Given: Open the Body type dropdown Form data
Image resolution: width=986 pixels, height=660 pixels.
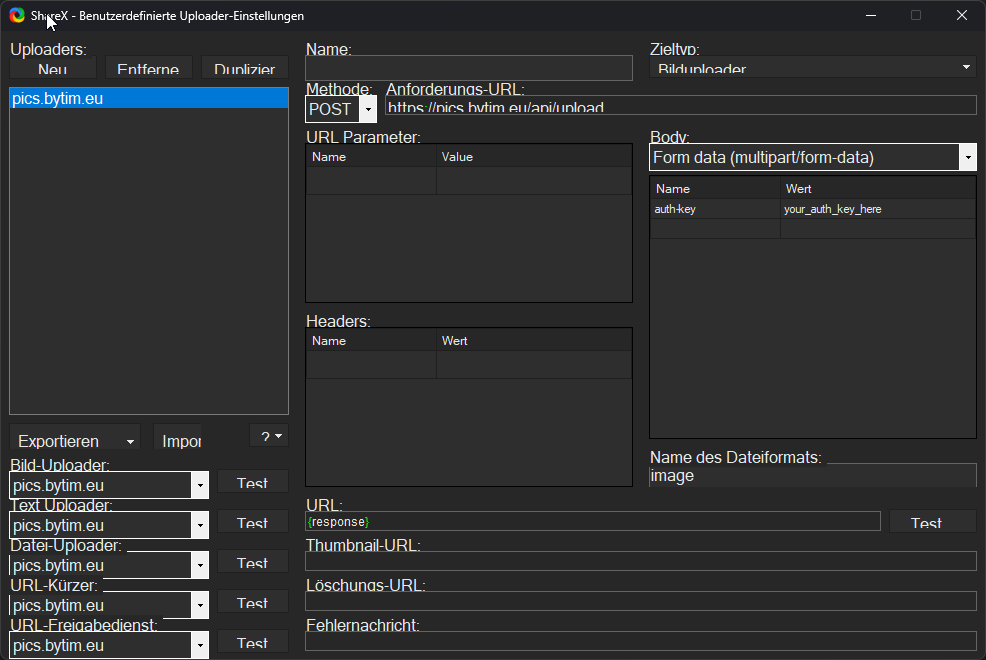Looking at the screenshot, I should 813,157.
